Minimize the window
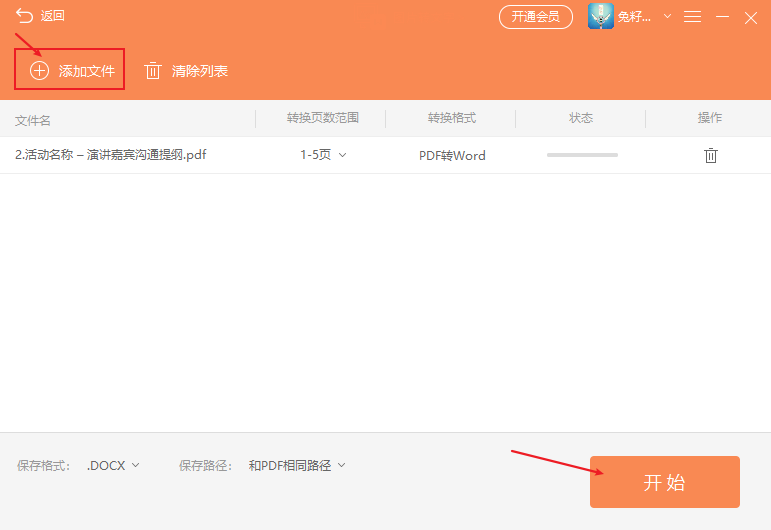Screen dimensions: 771x530 (x=722, y=17)
